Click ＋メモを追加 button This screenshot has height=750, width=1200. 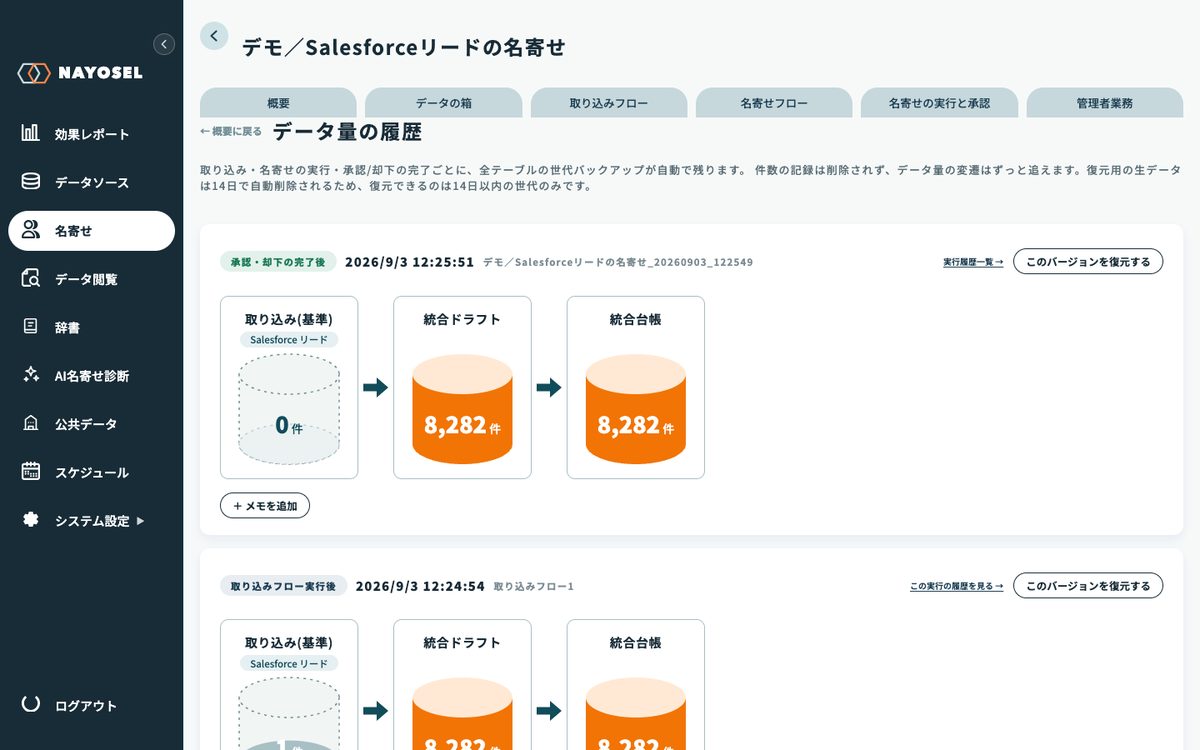(265, 506)
